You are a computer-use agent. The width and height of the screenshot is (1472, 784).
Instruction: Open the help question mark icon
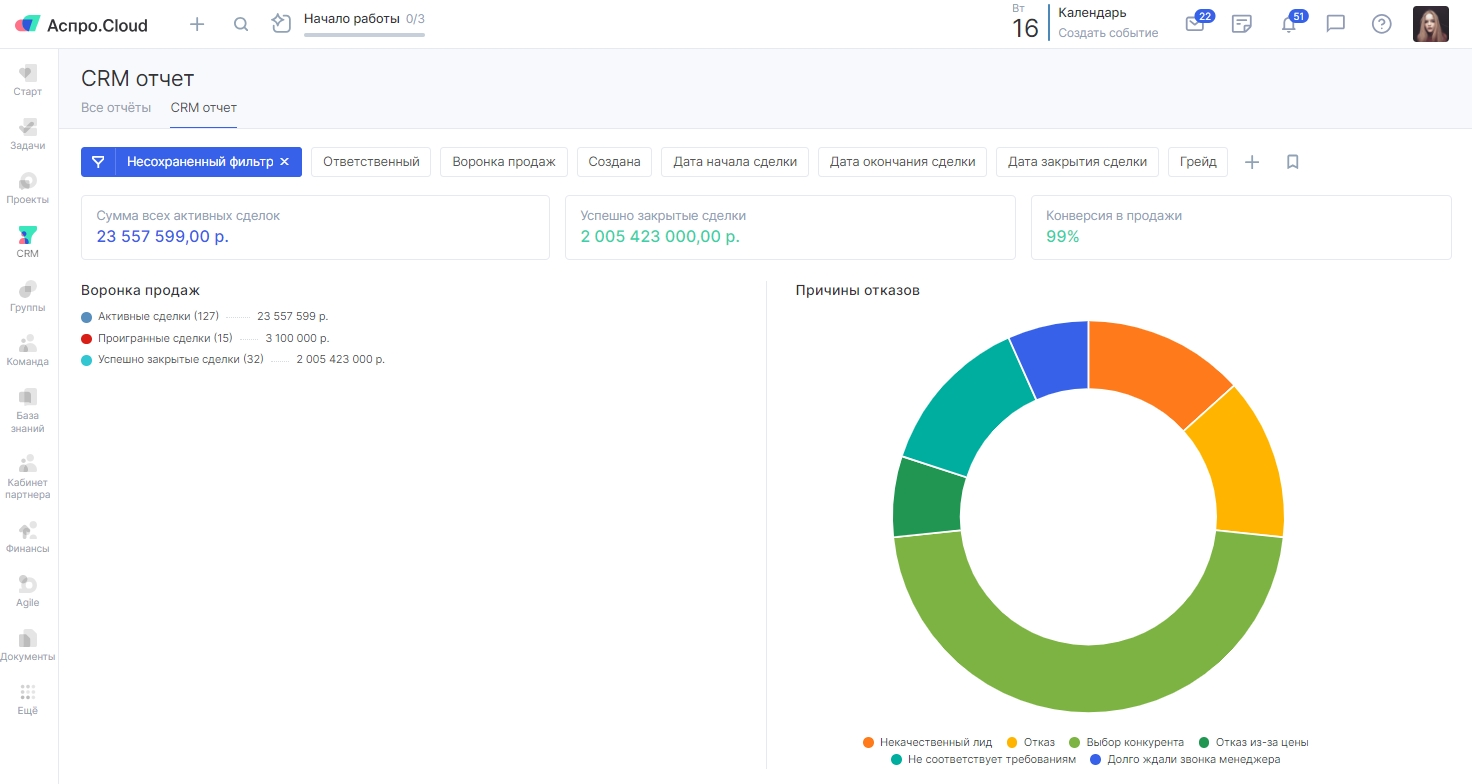pos(1381,24)
